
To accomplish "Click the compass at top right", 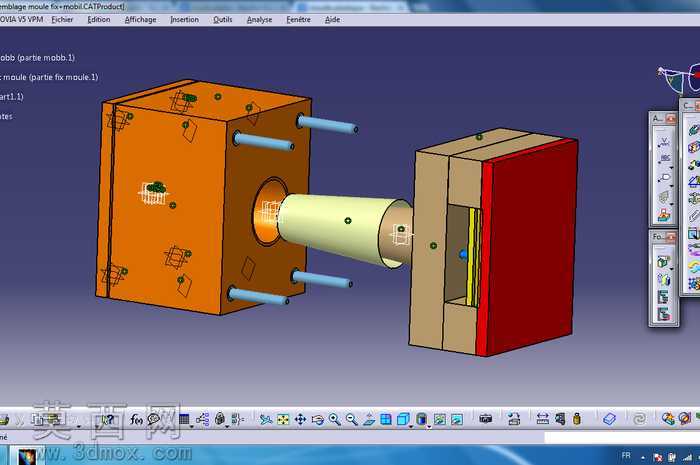I will tap(679, 78).
